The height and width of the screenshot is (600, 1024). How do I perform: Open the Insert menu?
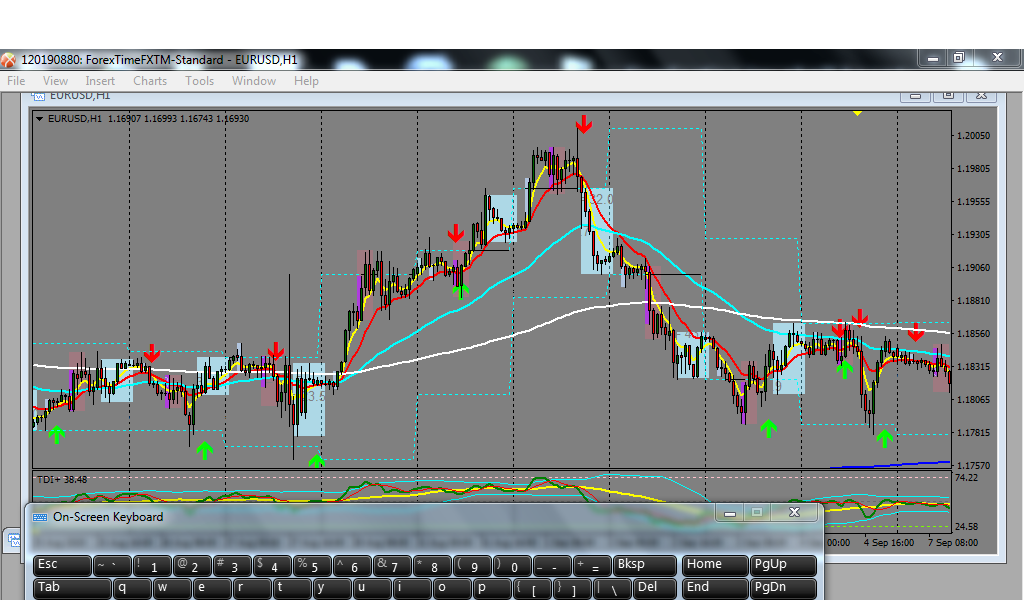(x=100, y=81)
